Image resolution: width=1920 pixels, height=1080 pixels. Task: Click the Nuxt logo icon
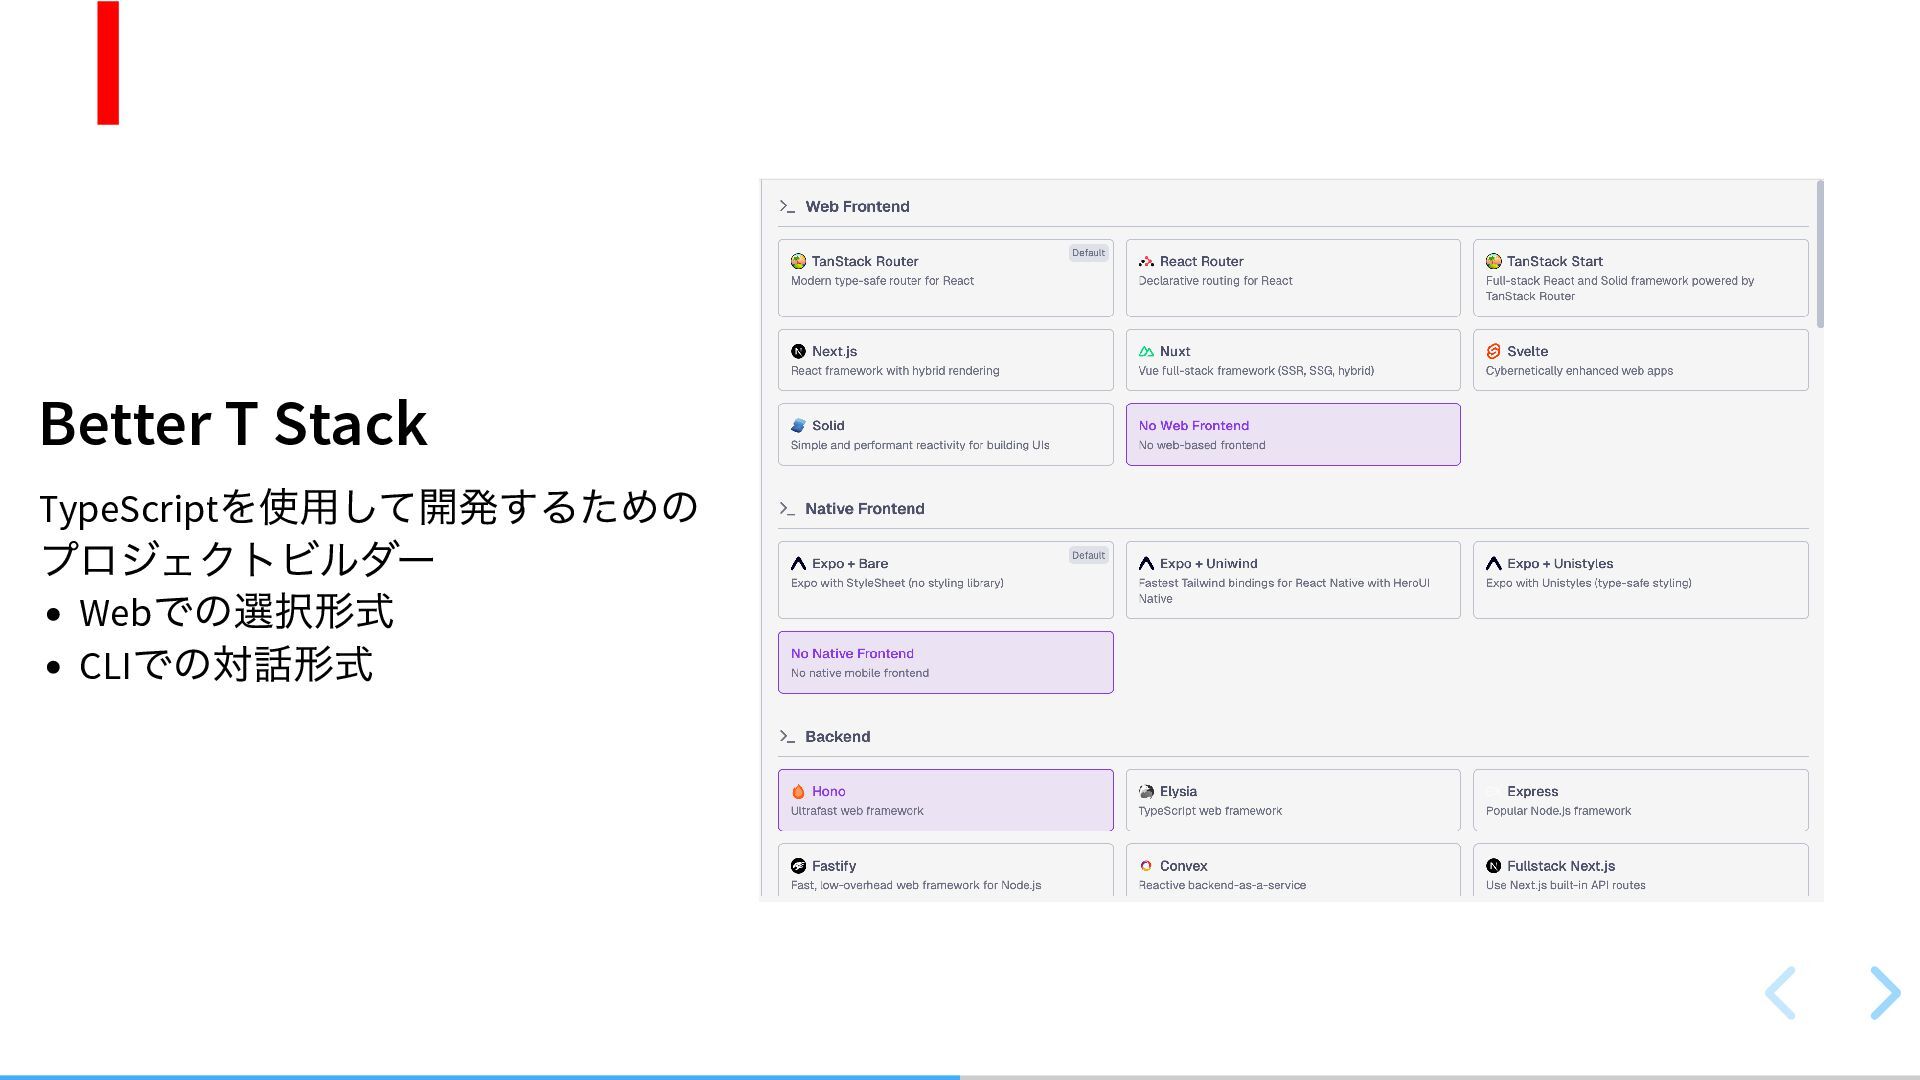point(1146,351)
